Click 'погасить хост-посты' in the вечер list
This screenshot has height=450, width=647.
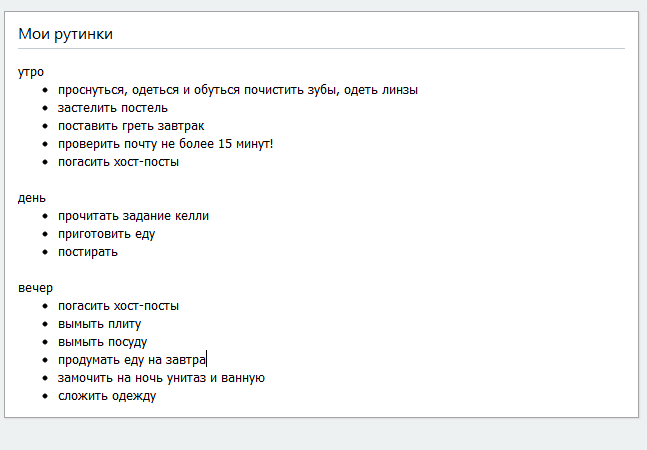click(118, 306)
